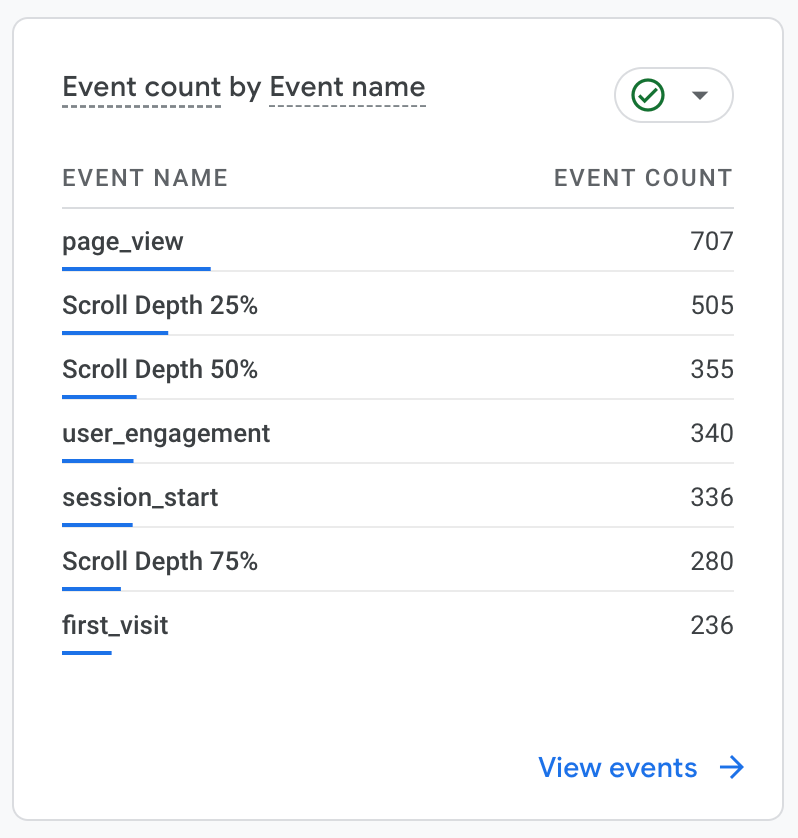This screenshot has width=798, height=838.
Task: Click the blue bar under page_view
Action: pyautogui.click(x=136, y=268)
